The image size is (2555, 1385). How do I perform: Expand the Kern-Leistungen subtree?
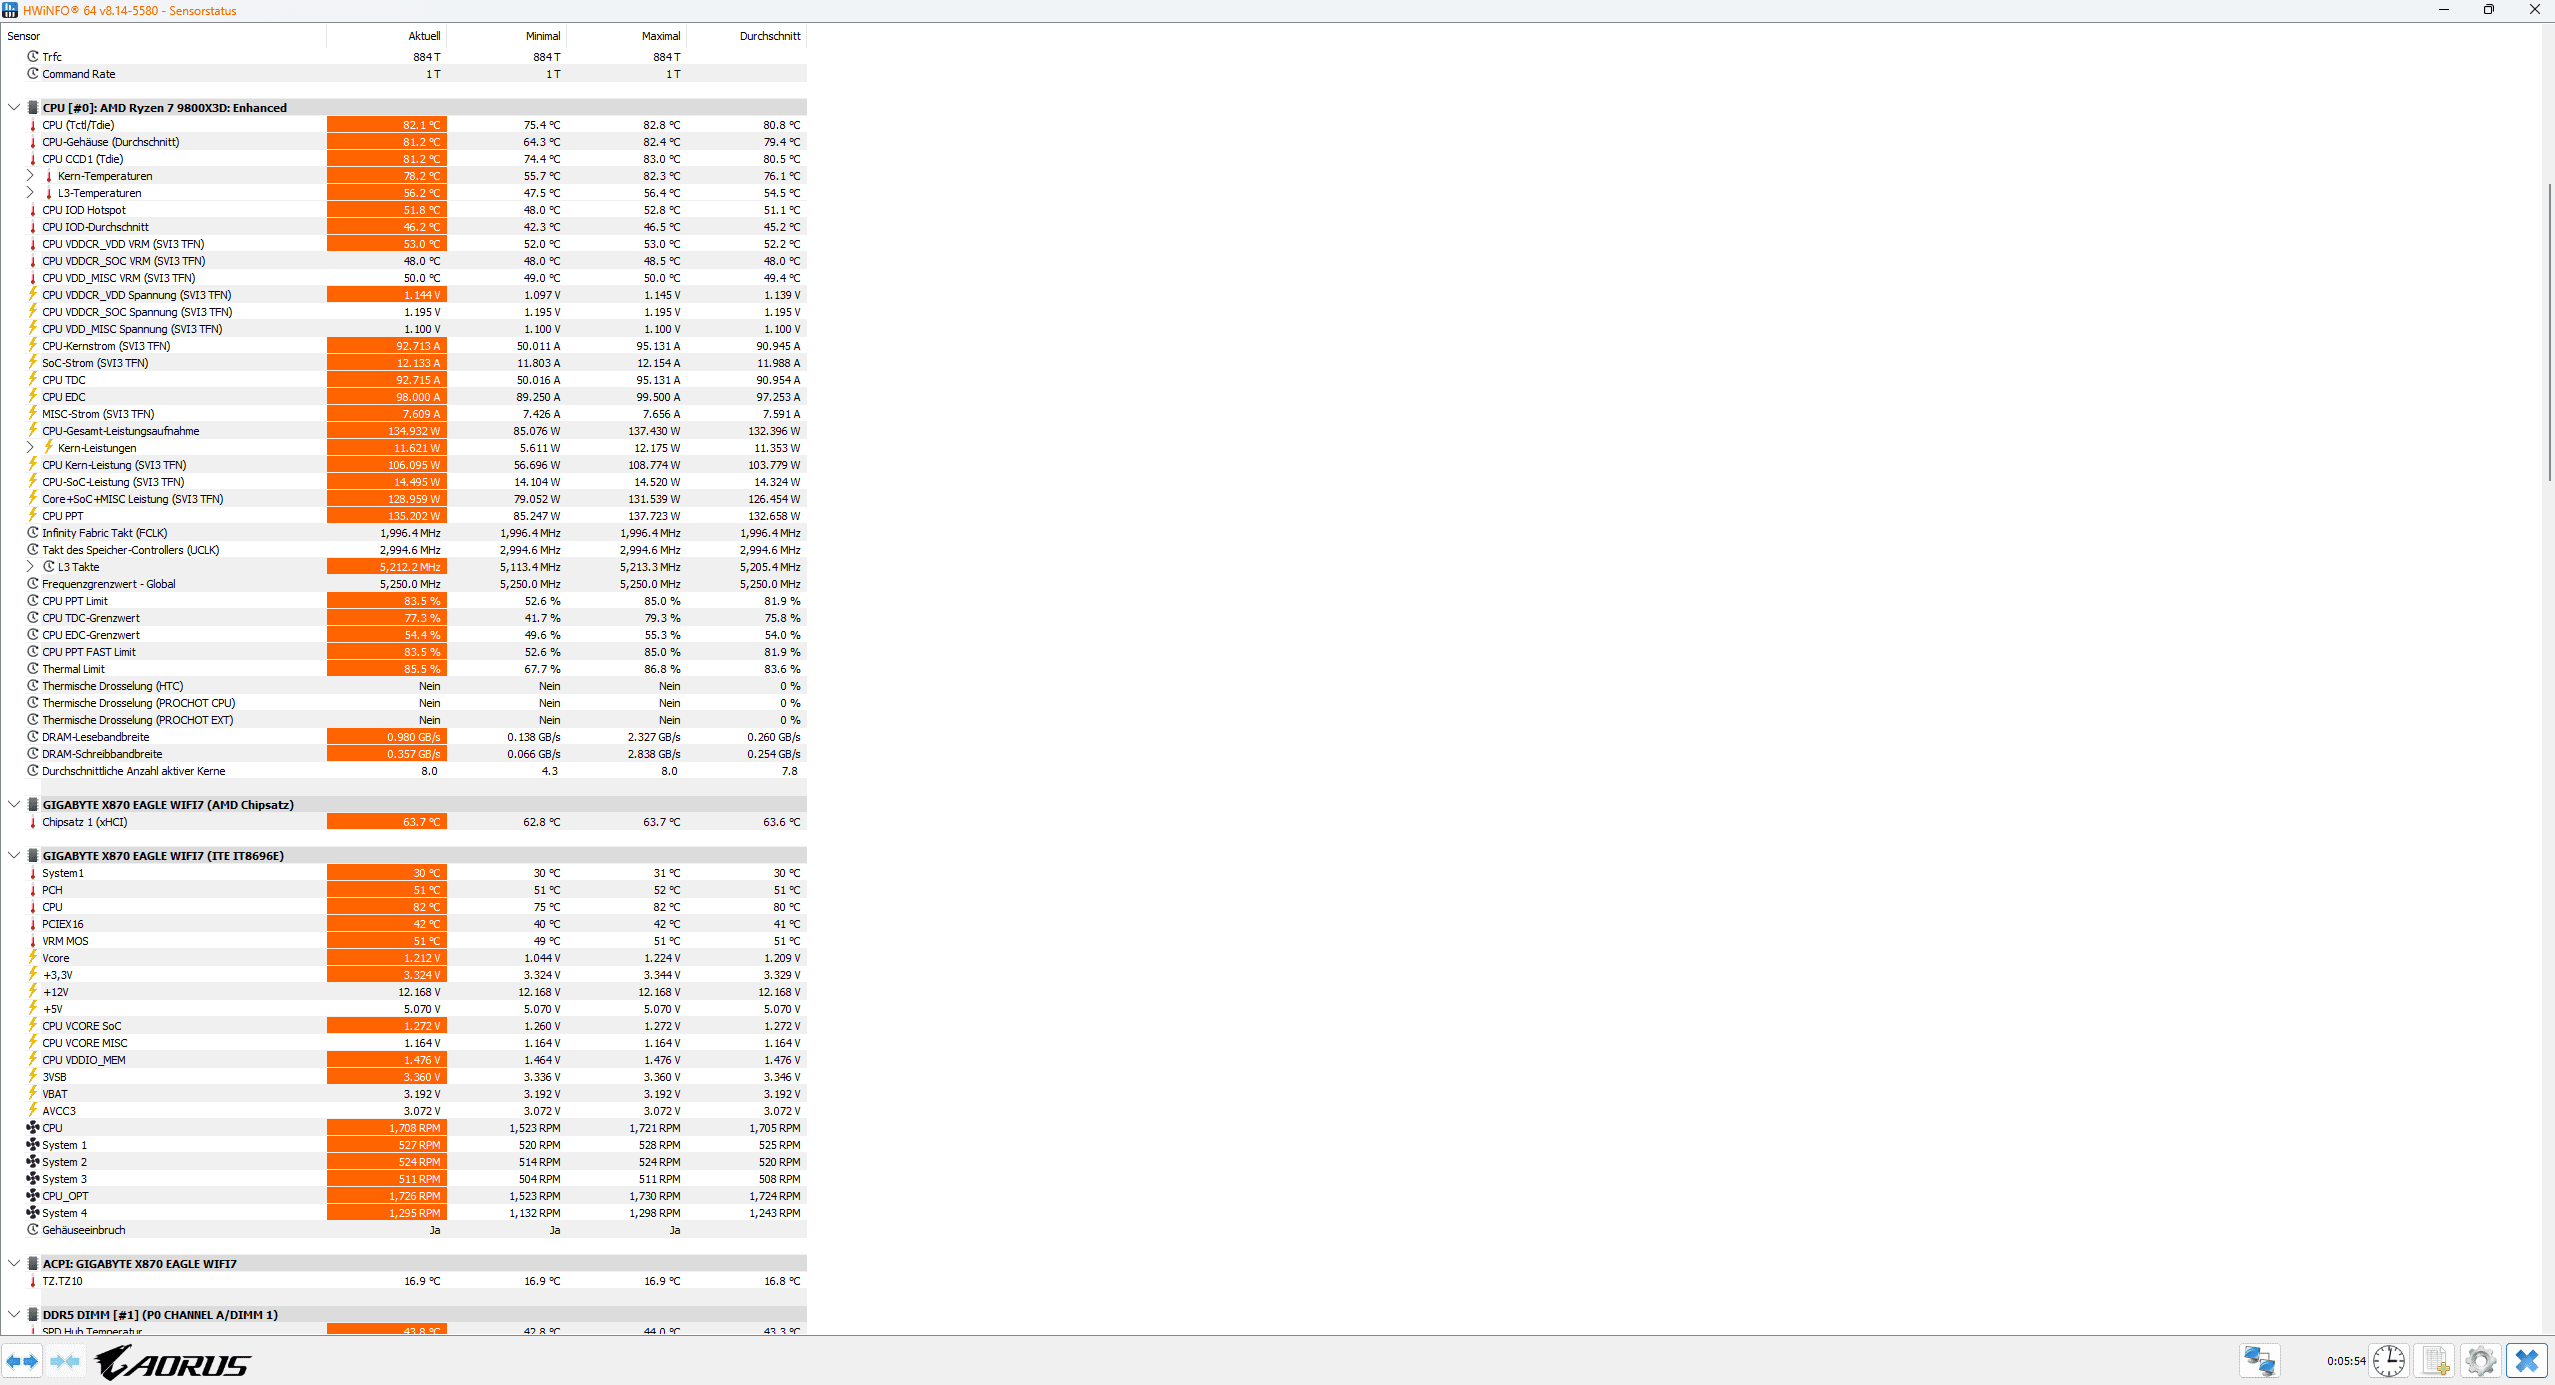(x=30, y=448)
